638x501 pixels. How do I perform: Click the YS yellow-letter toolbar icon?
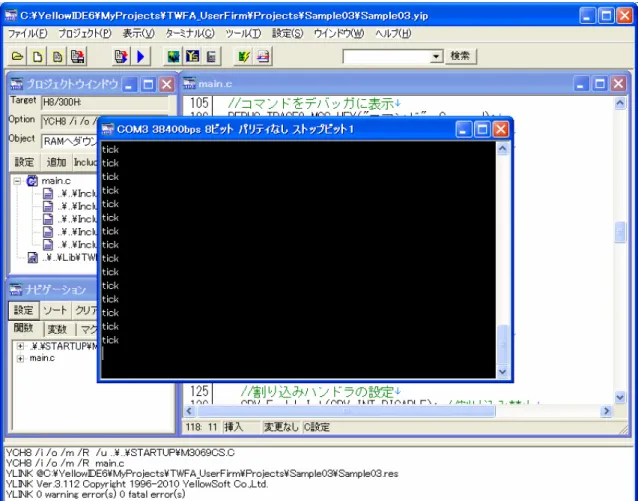click(x=192, y=57)
